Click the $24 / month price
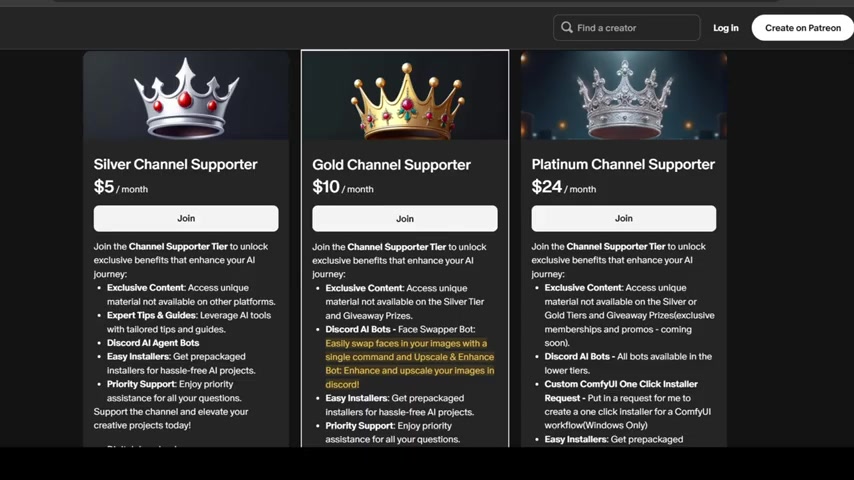This screenshot has height=480, width=854. (564, 187)
